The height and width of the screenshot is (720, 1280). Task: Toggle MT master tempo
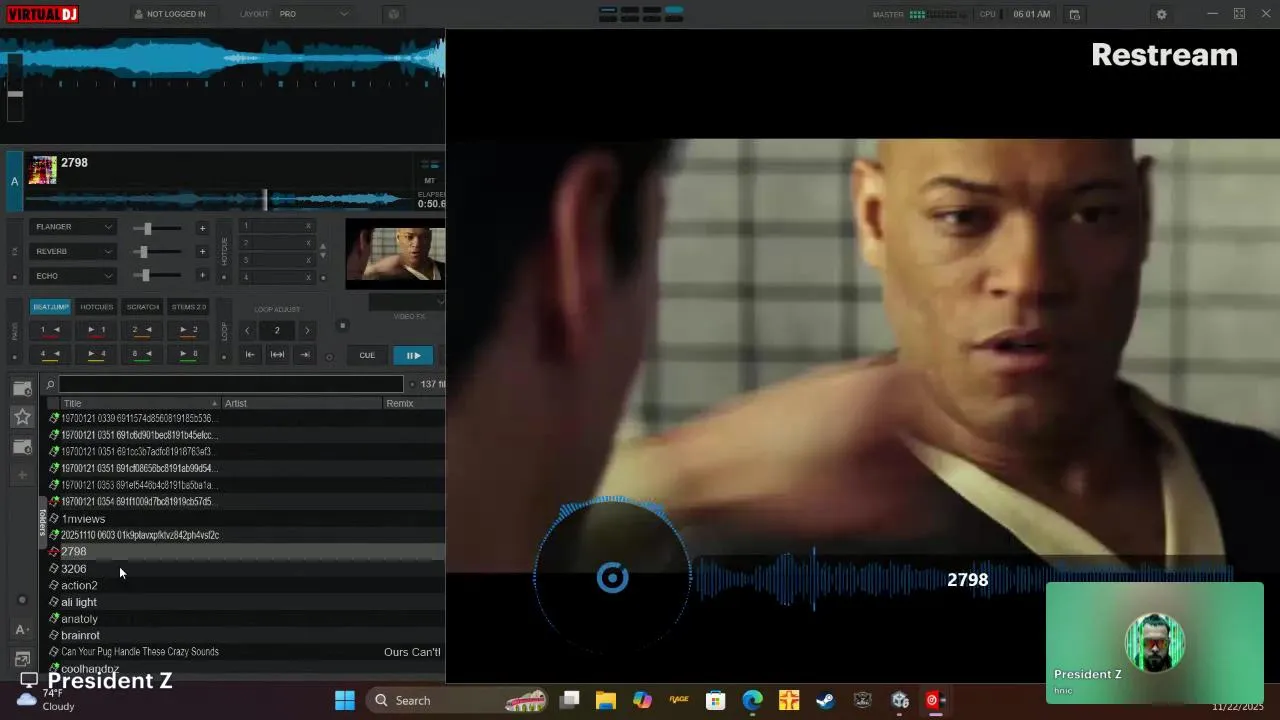[430, 181]
